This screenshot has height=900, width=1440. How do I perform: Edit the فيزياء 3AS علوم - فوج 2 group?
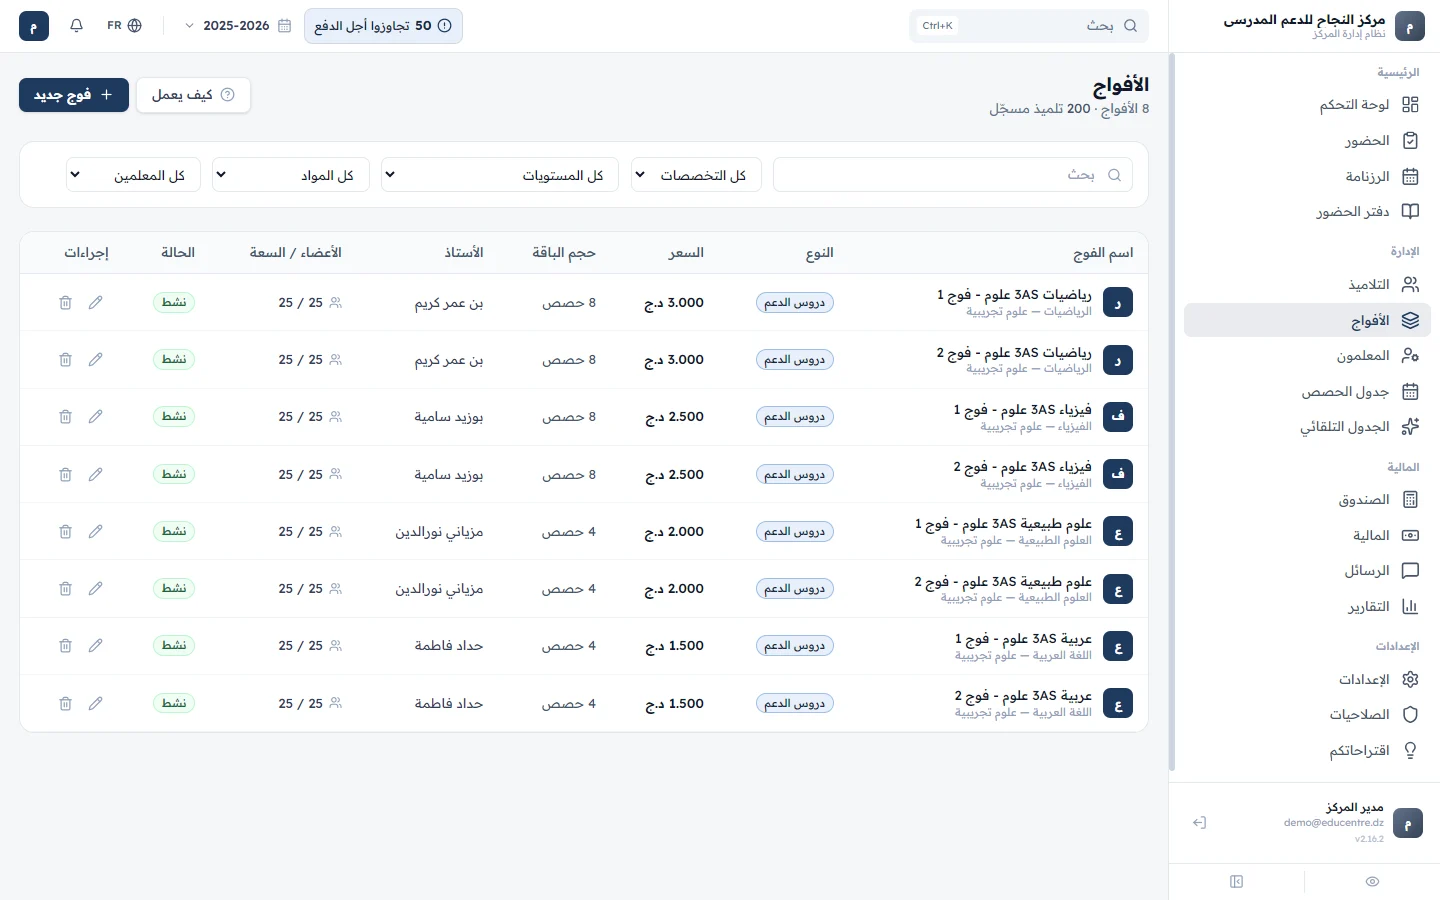tap(96, 474)
